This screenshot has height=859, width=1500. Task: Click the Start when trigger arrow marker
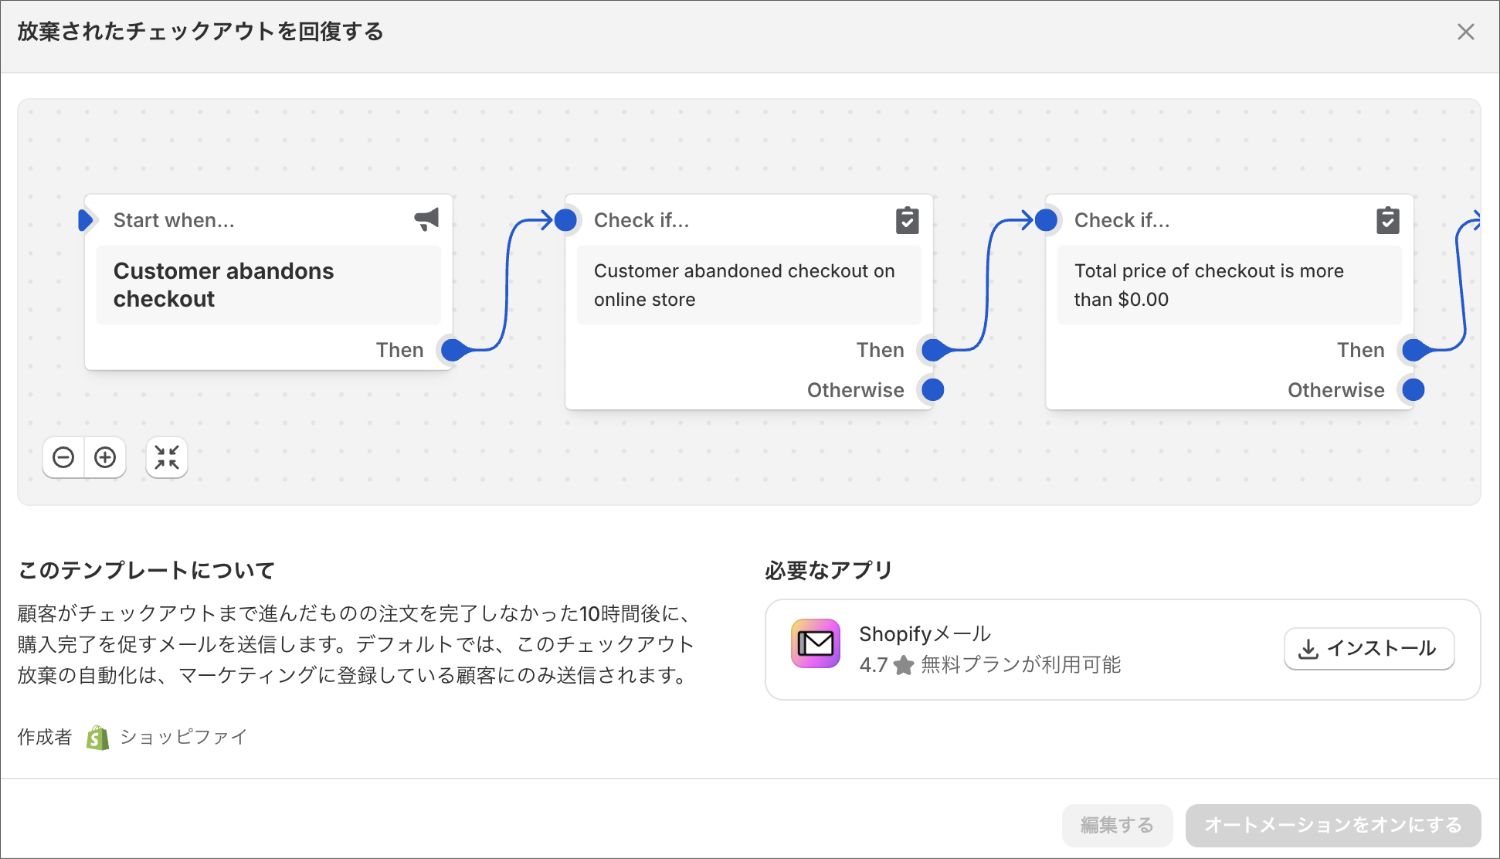point(85,220)
